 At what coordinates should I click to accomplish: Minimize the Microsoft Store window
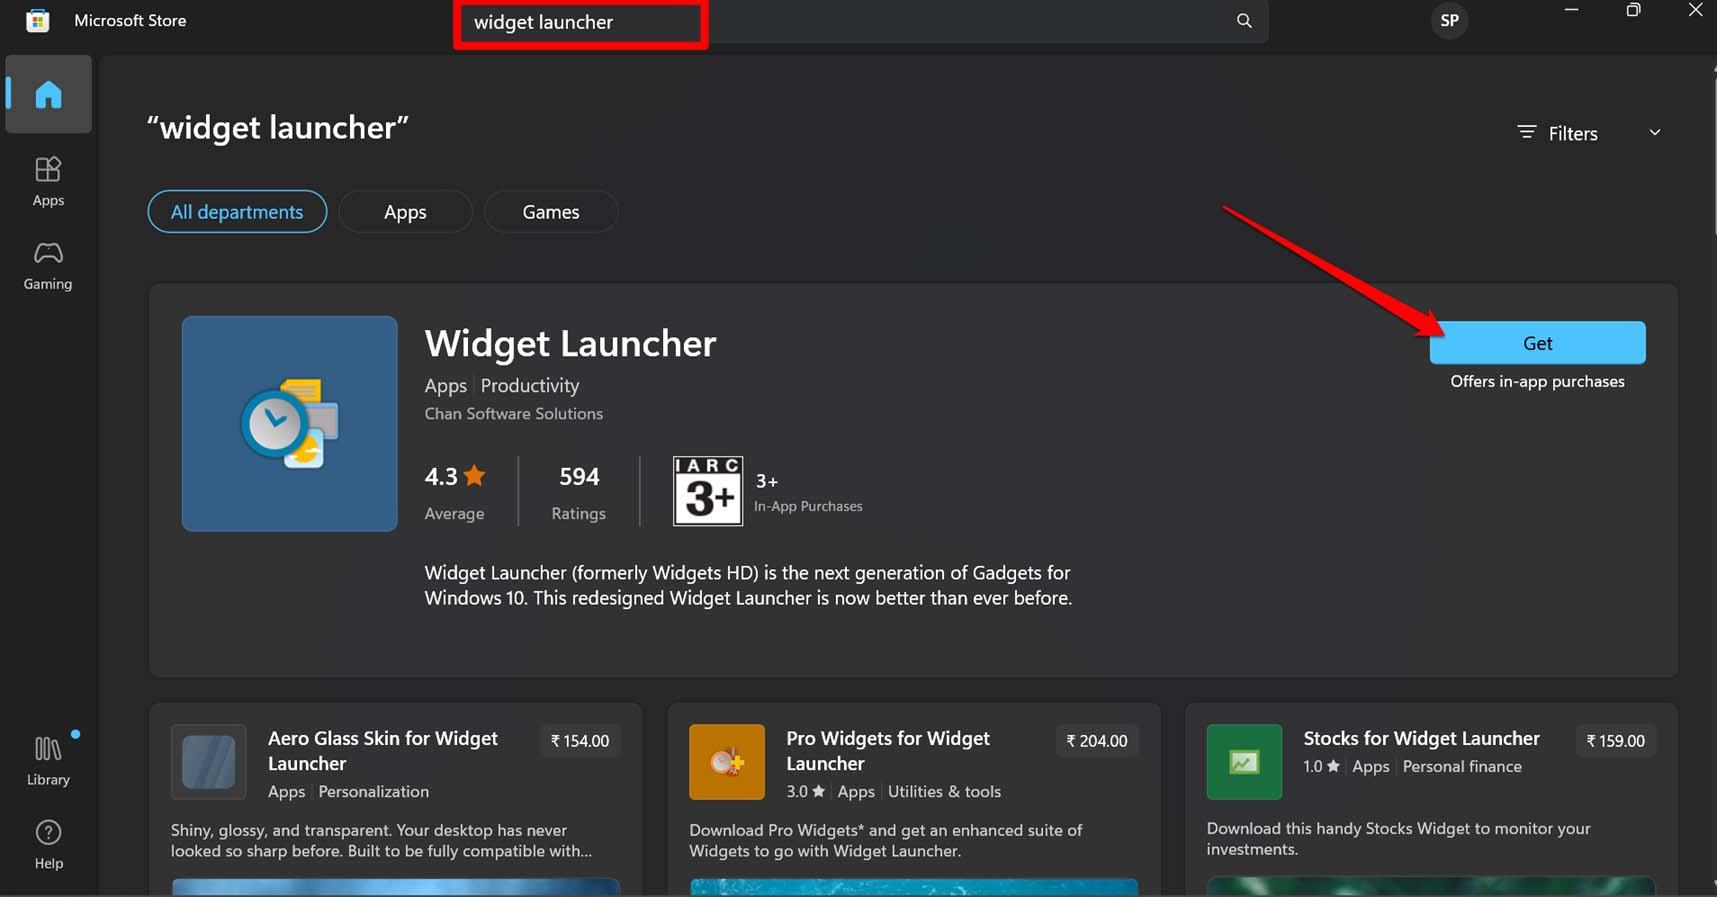pyautogui.click(x=1572, y=10)
